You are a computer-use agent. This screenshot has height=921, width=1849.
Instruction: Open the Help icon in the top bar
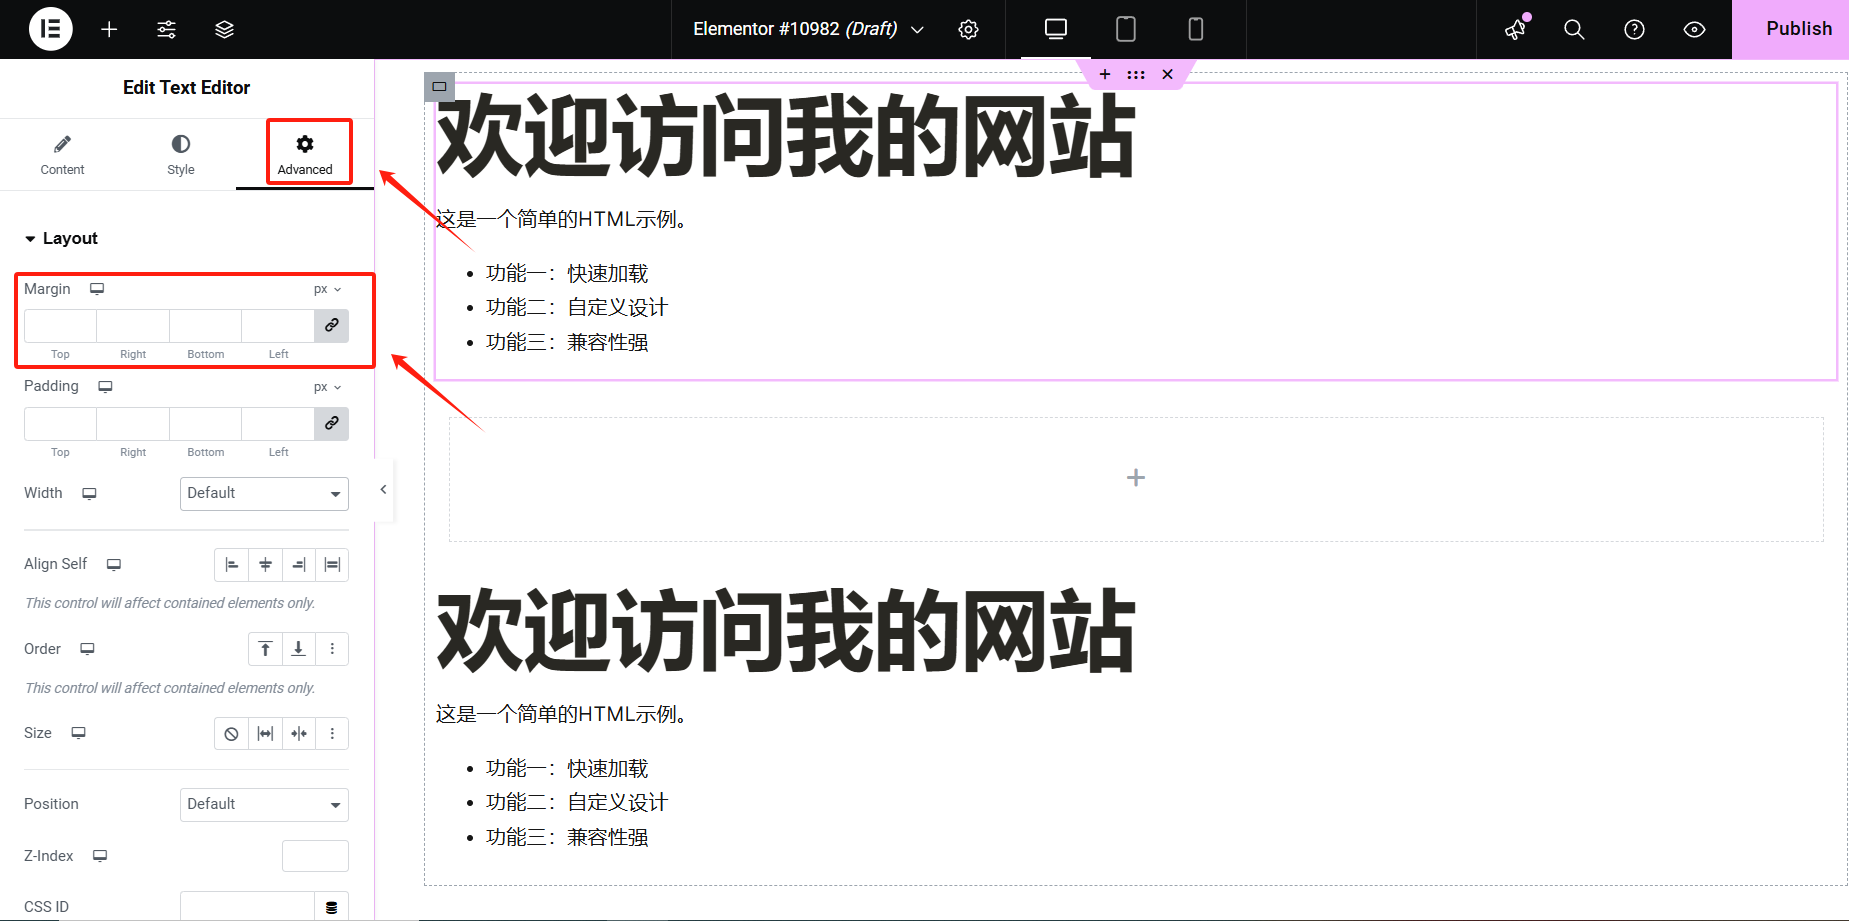pyautogui.click(x=1633, y=29)
